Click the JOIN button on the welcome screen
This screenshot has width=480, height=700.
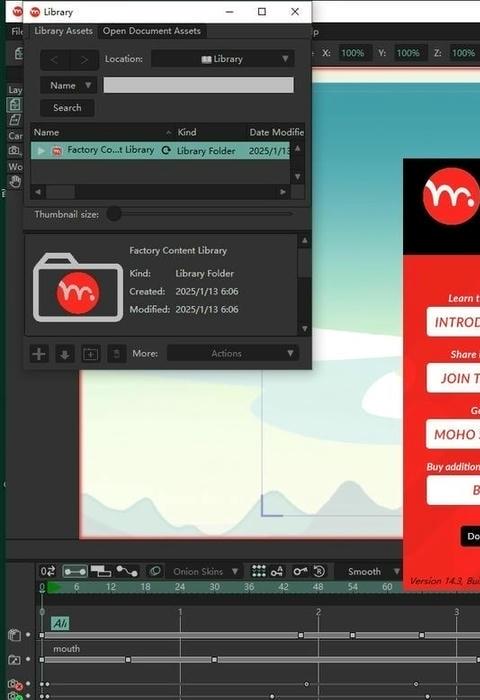click(x=453, y=378)
